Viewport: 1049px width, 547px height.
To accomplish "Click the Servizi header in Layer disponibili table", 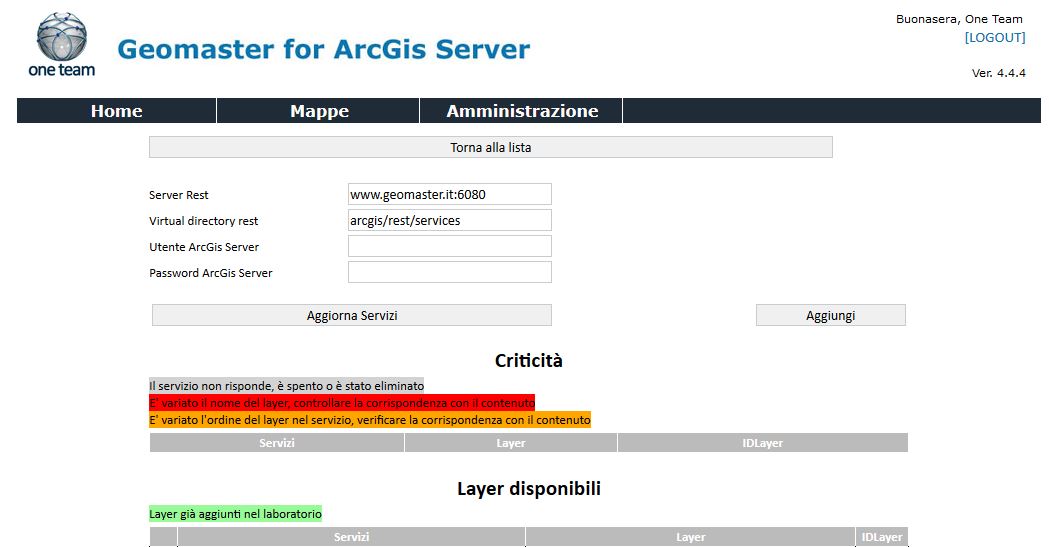I will pyautogui.click(x=351, y=536).
